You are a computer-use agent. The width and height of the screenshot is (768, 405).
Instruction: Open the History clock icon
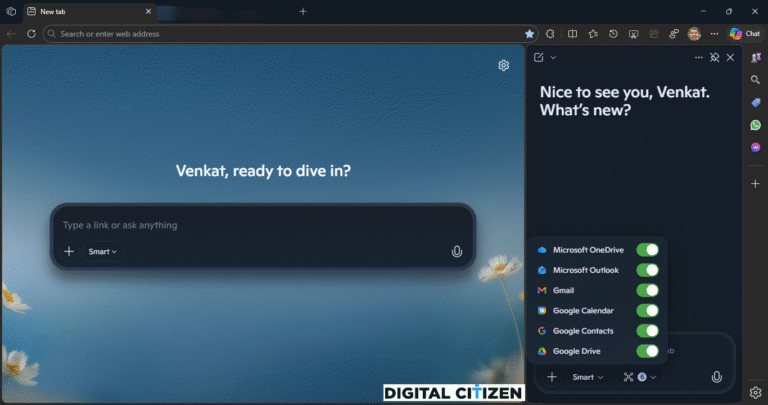(613, 34)
